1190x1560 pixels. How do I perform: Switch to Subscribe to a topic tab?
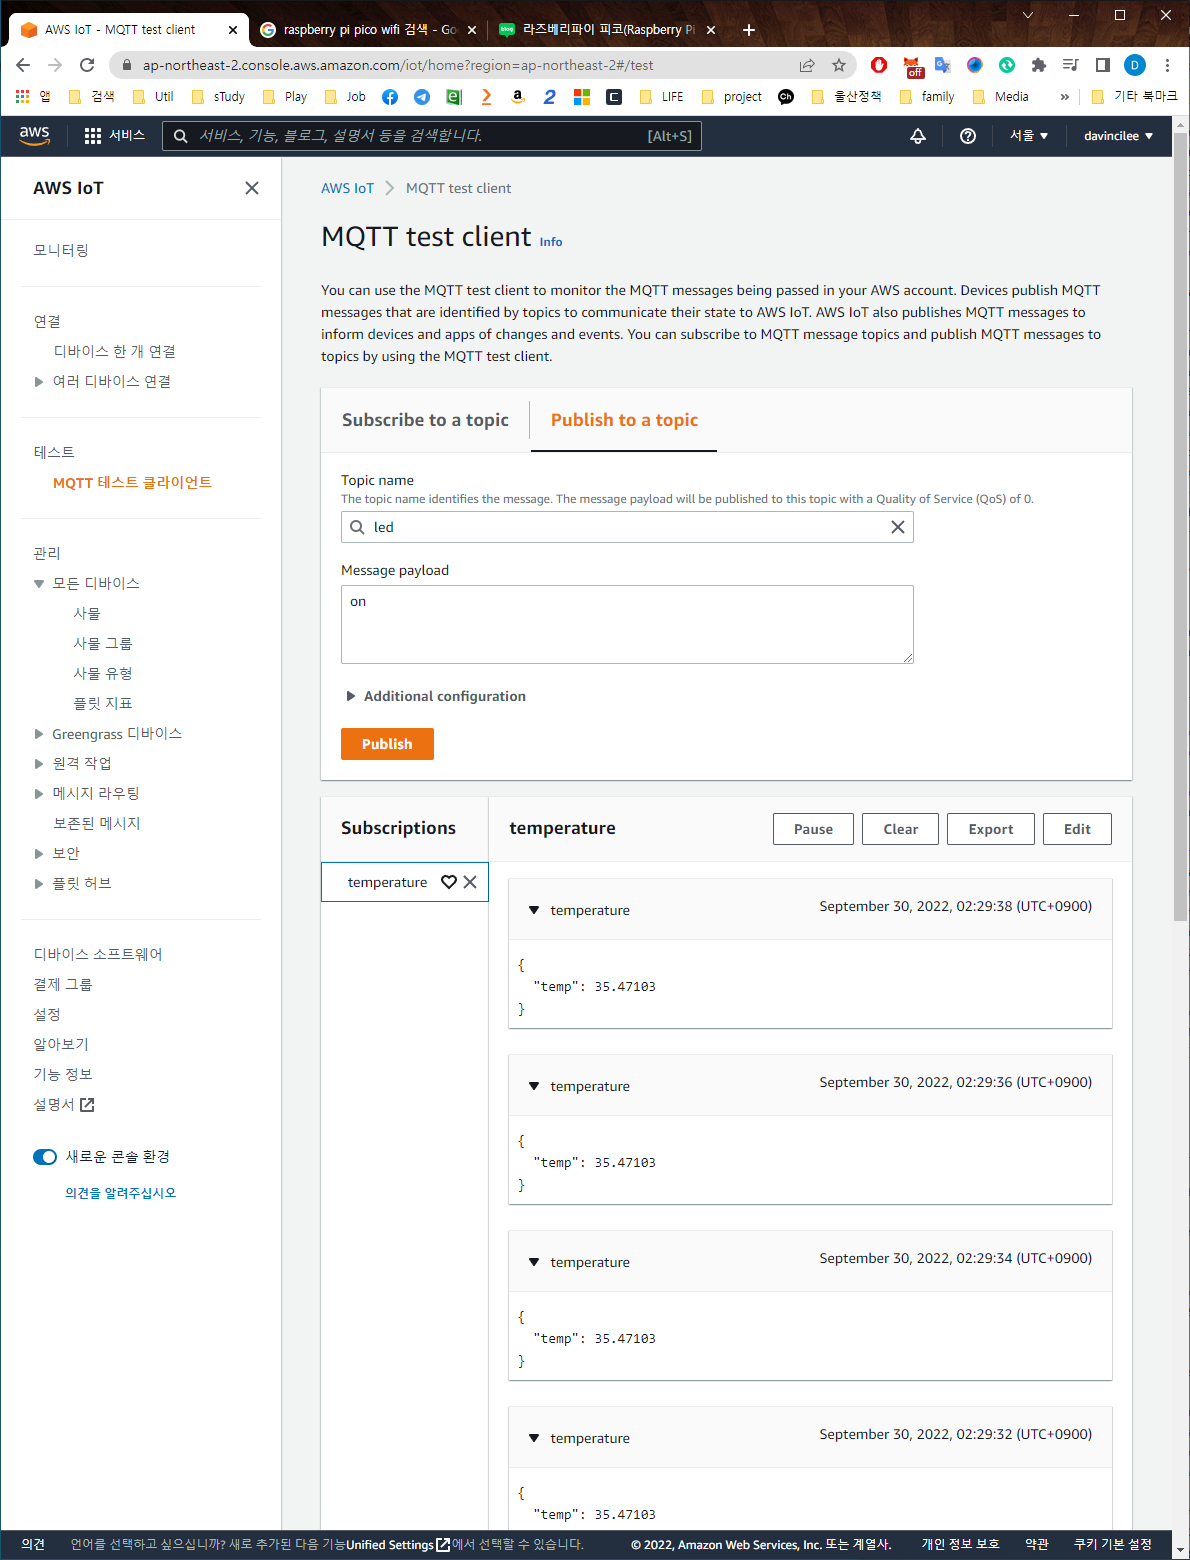tap(425, 420)
